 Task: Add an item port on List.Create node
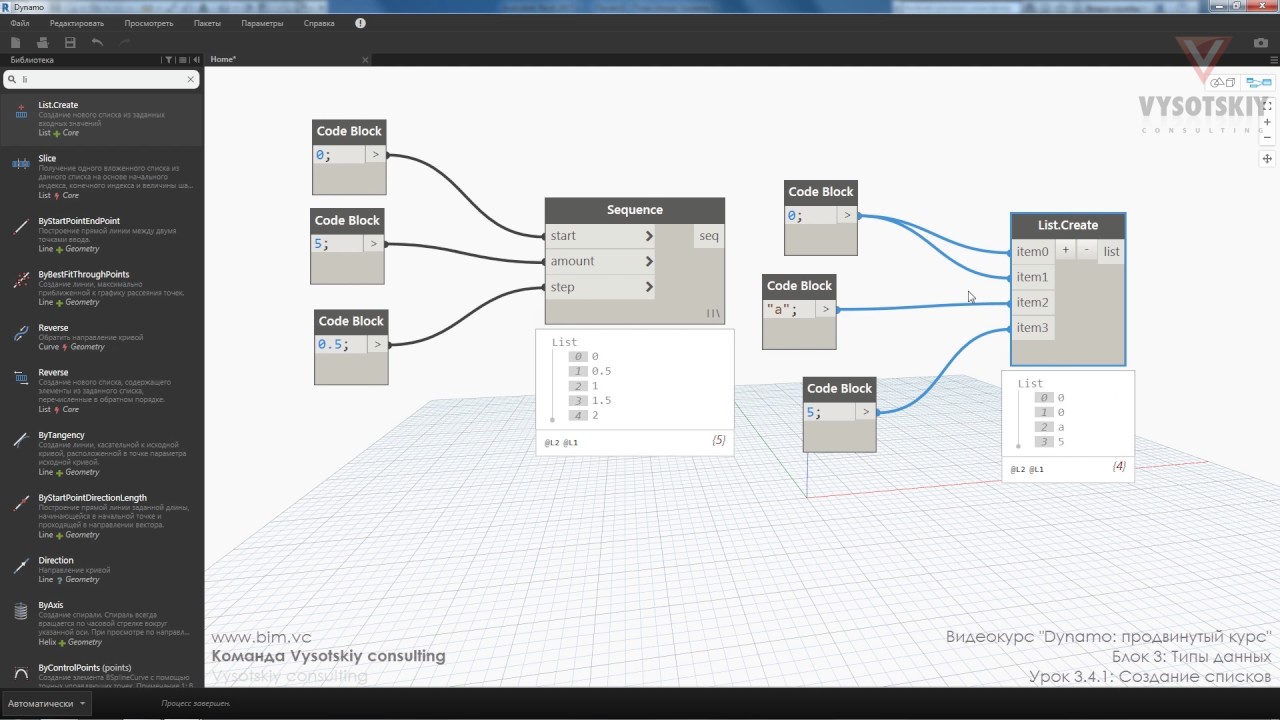pyautogui.click(x=1066, y=250)
